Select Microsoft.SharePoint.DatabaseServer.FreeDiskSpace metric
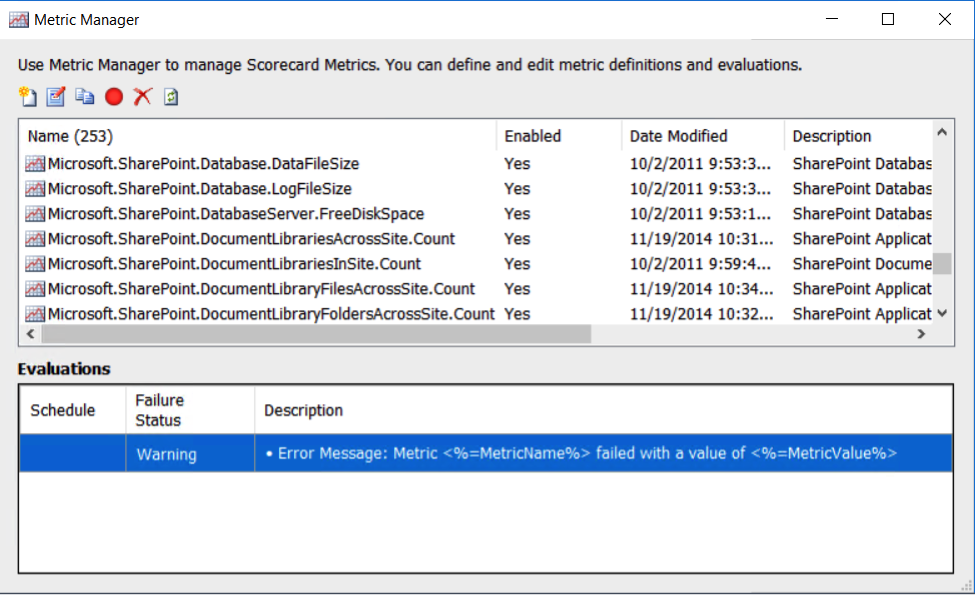The image size is (975, 595). [236, 214]
